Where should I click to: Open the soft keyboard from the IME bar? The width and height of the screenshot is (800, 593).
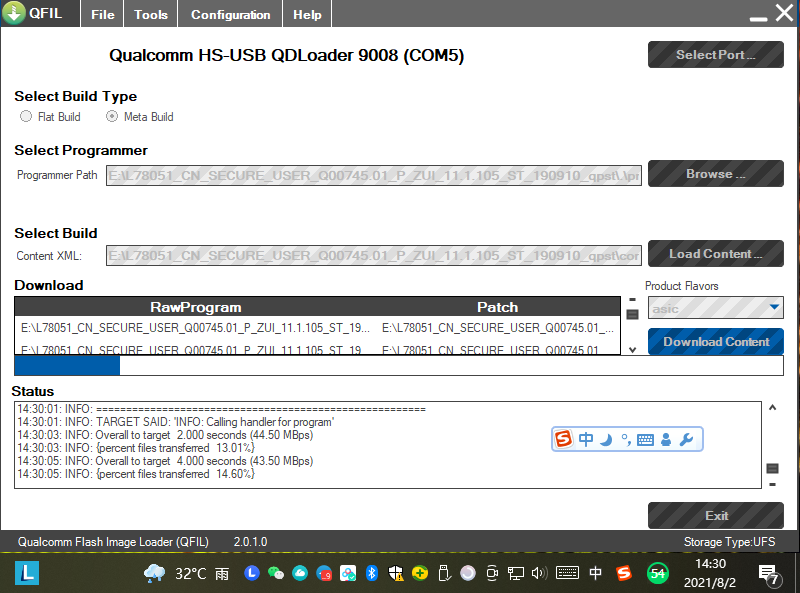pyautogui.click(x=645, y=439)
